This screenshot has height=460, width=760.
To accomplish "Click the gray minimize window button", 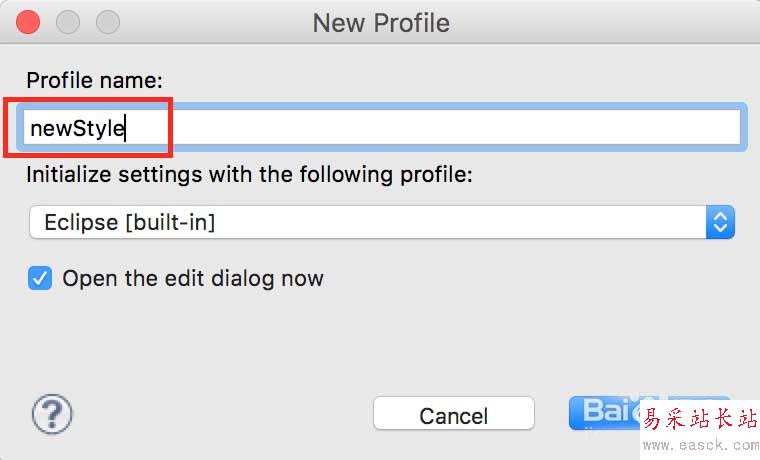I will (68, 21).
